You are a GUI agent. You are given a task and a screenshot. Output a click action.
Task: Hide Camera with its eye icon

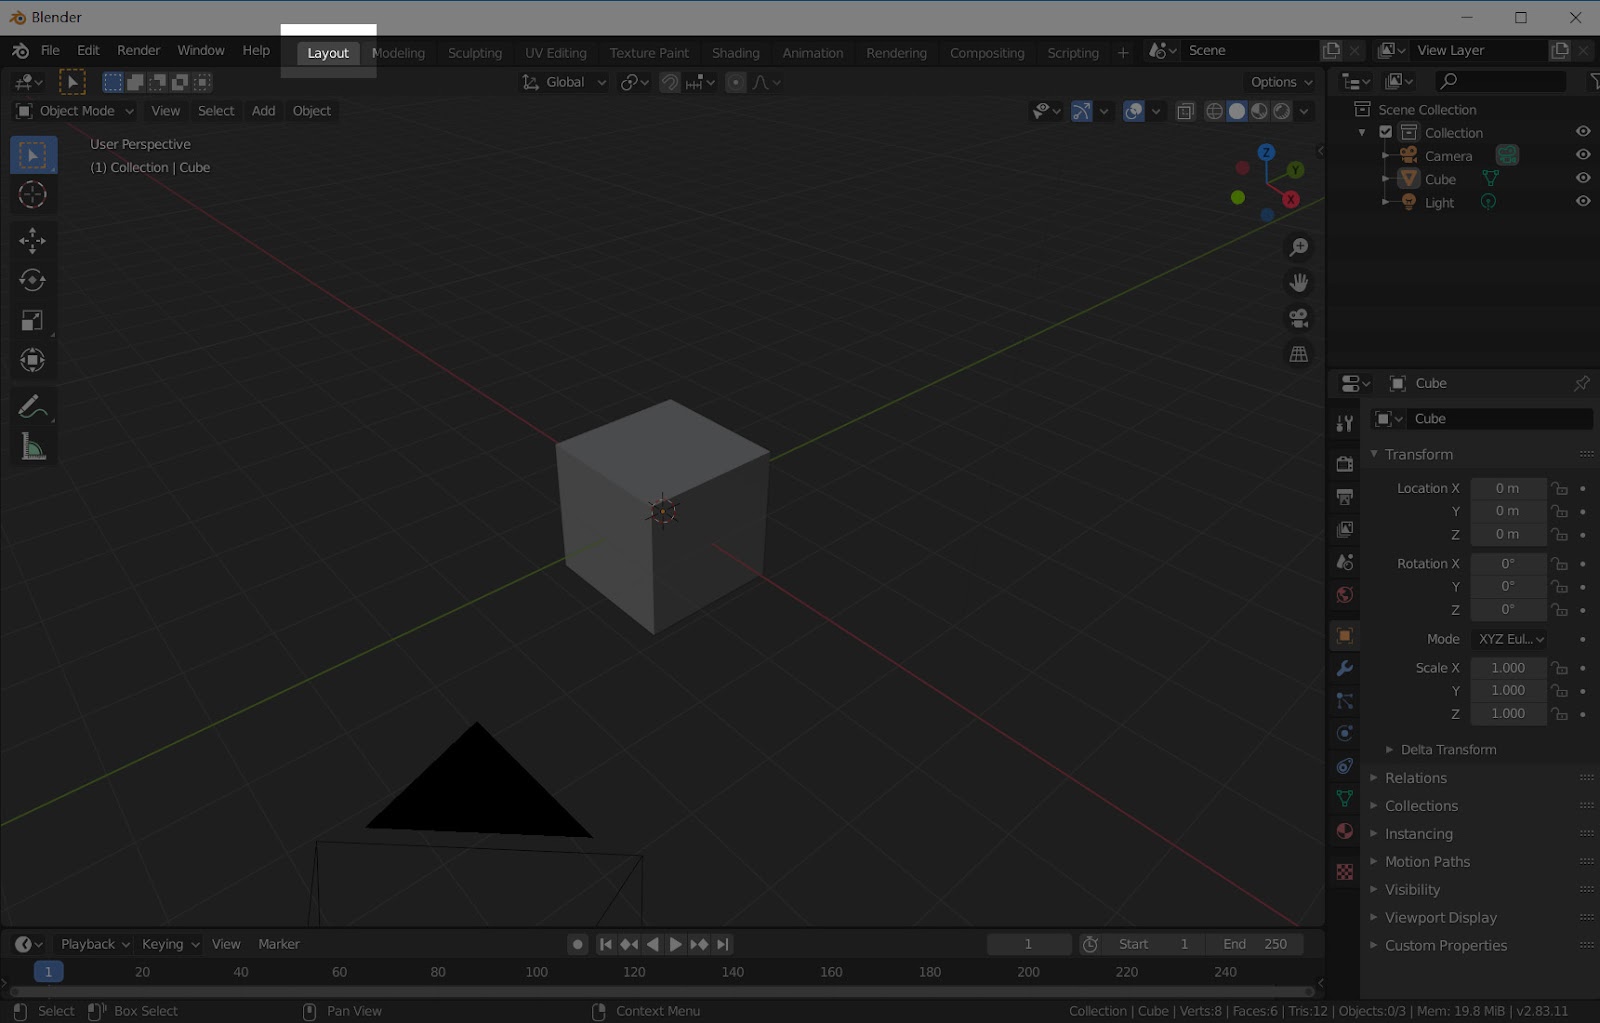coord(1583,155)
